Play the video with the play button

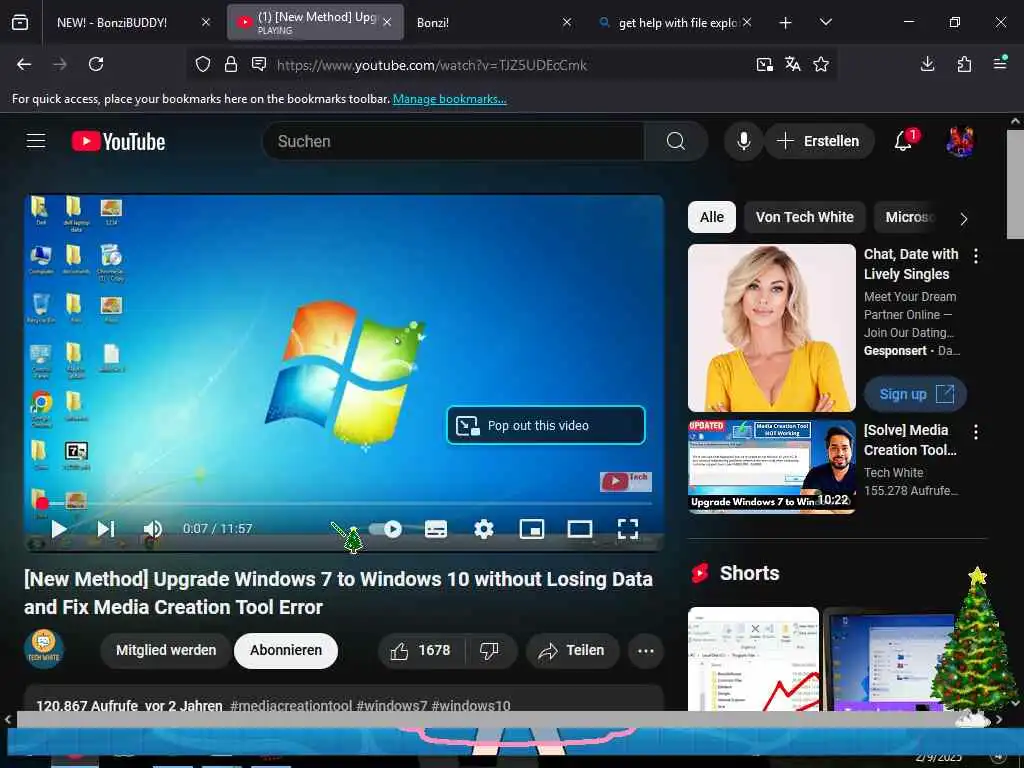[59, 528]
